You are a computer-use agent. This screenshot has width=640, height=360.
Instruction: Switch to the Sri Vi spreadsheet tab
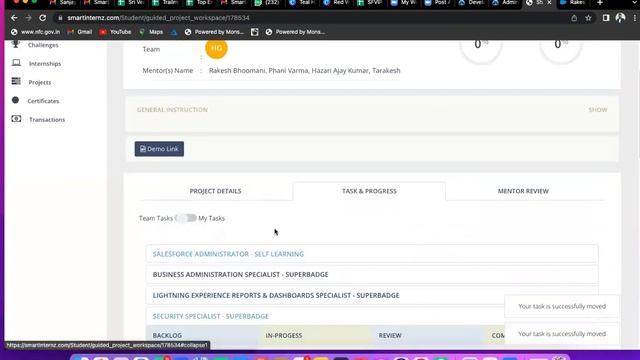click(131, 3)
